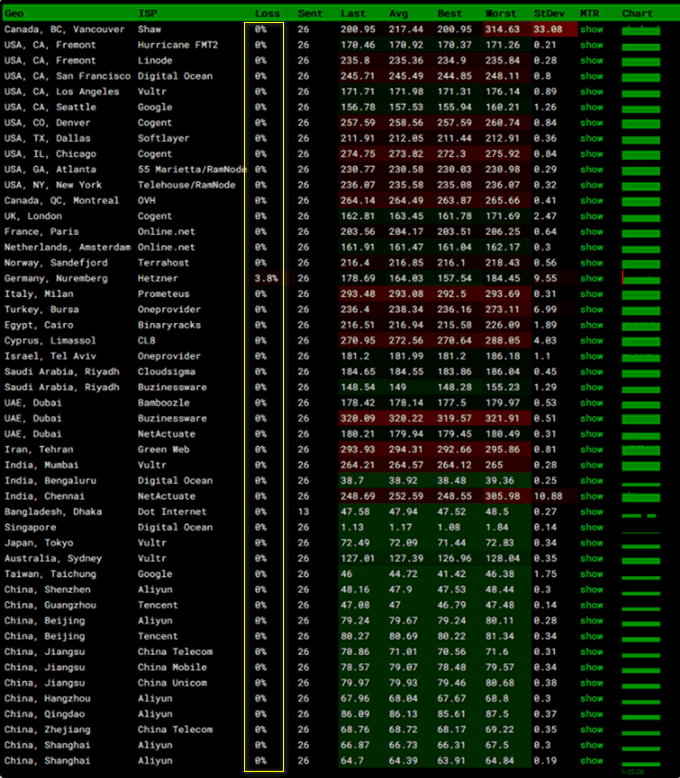Click the chart thumbnail for Bangladesh, Dhaka
The width and height of the screenshot is (680, 778).
click(x=640, y=512)
